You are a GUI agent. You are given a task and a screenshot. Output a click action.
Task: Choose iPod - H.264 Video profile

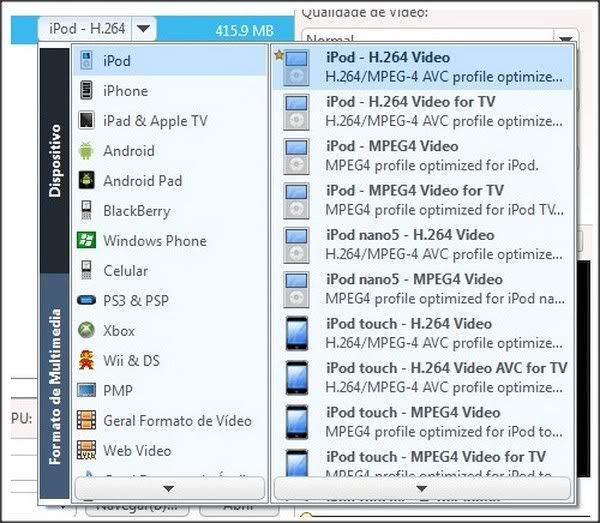[x=422, y=67]
